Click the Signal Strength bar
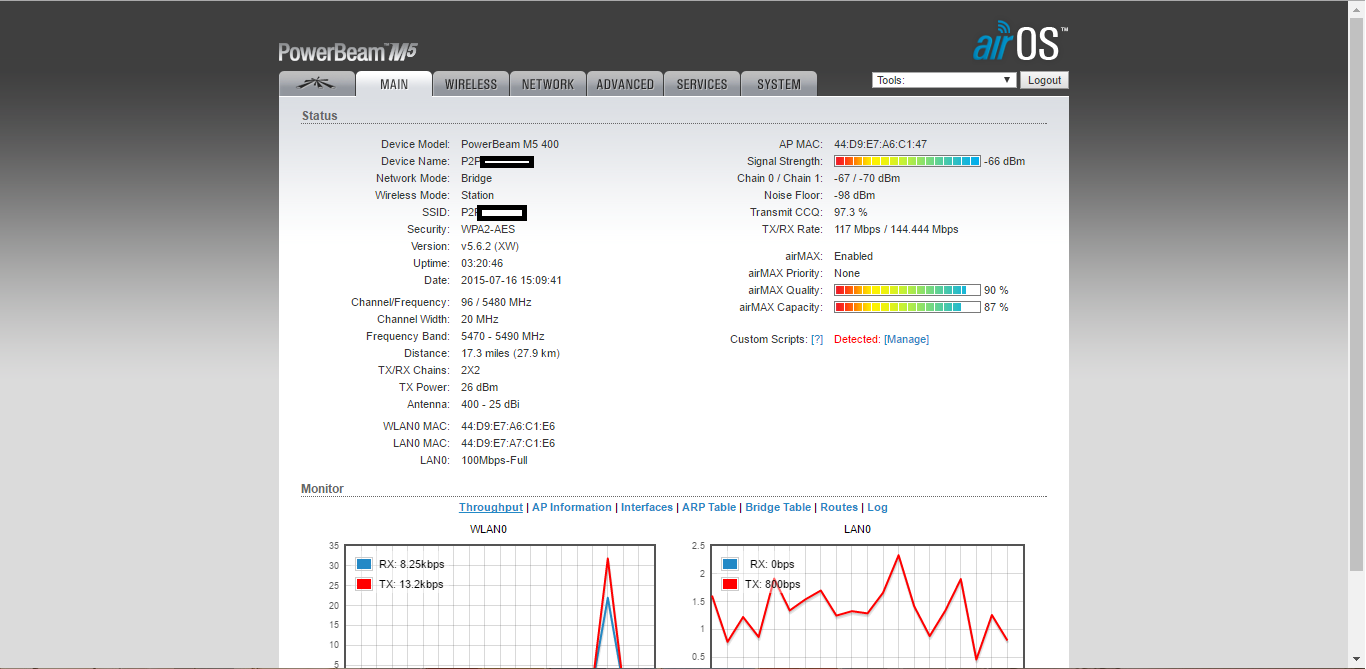 (x=907, y=161)
